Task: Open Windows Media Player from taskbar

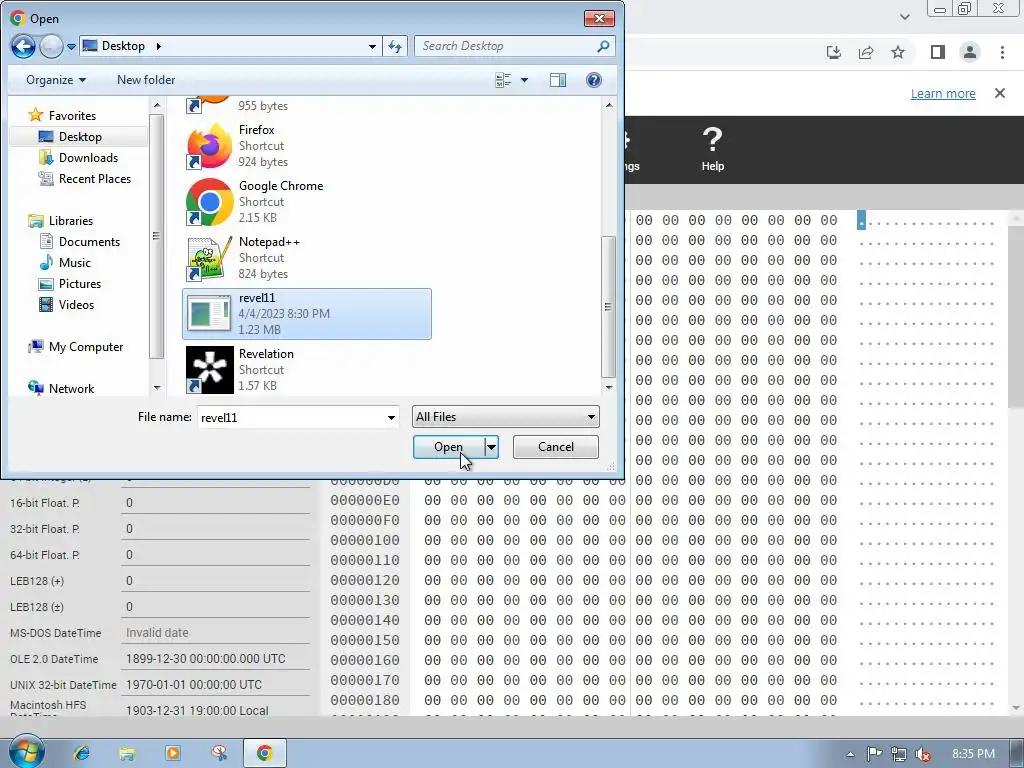Action: click(173, 753)
